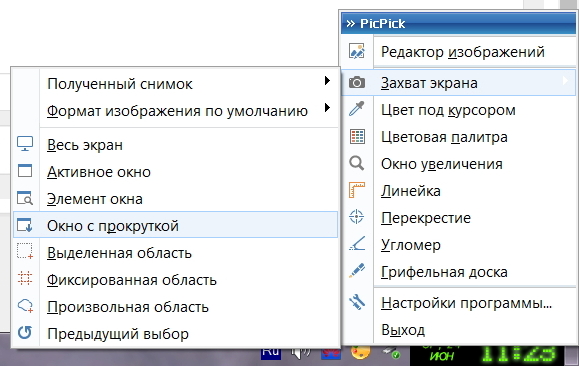
Task: Repeat Предыдущий выбор capture
Action: click(x=175, y=334)
